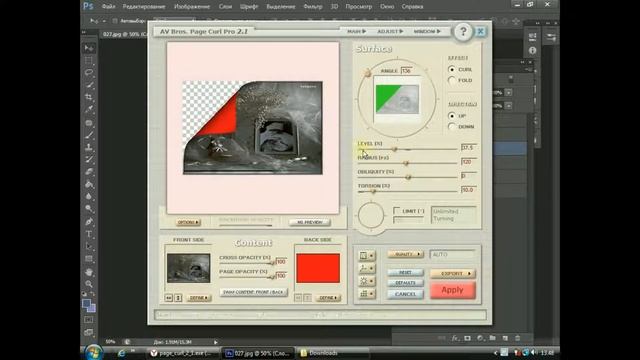The height and width of the screenshot is (360, 640).
Task: Select the Pen tool
Action: pyautogui.click(x=89, y=222)
